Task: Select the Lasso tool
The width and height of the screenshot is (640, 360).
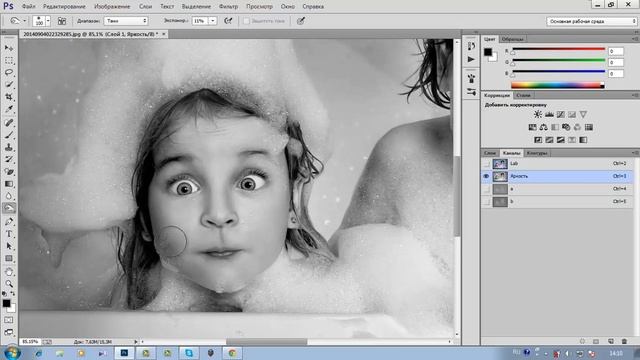Action: tap(9, 73)
